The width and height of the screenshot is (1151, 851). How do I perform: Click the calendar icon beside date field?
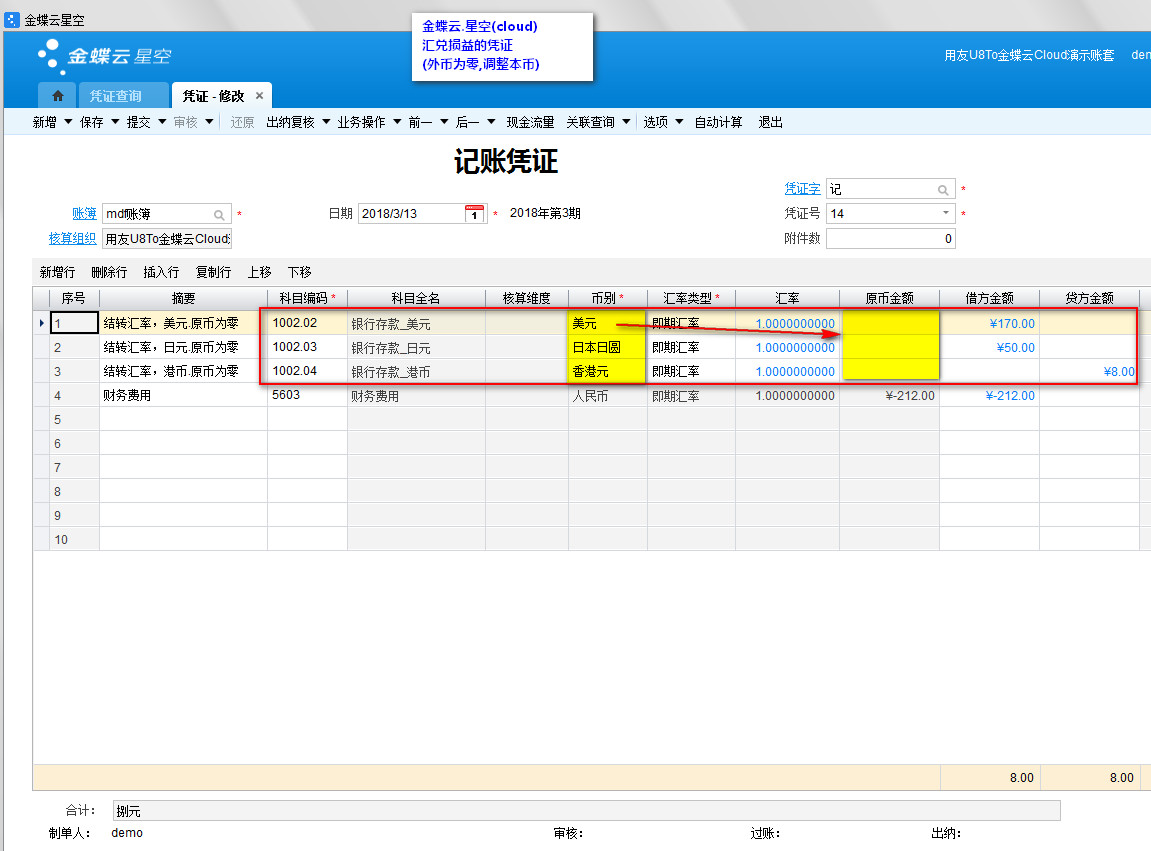click(475, 213)
